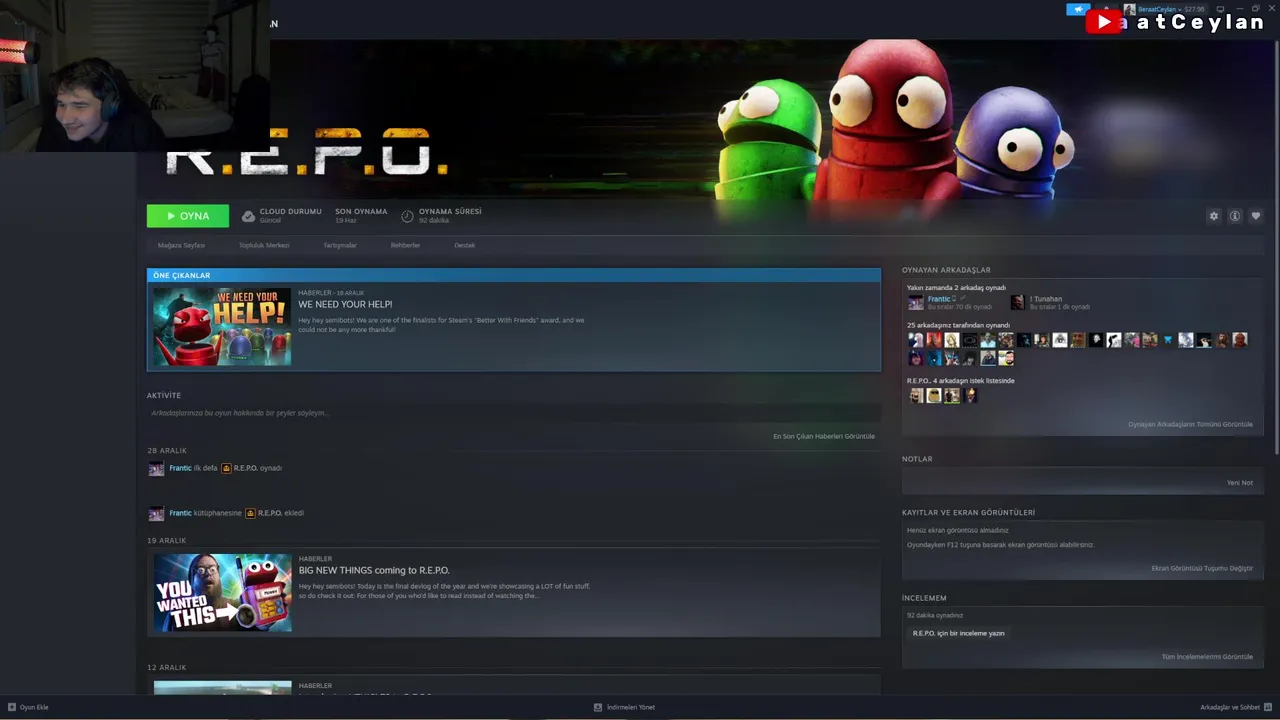This screenshot has width=1280, height=720.
Task: Open Big Picture mode monitor icon
Action: tap(1220, 9)
